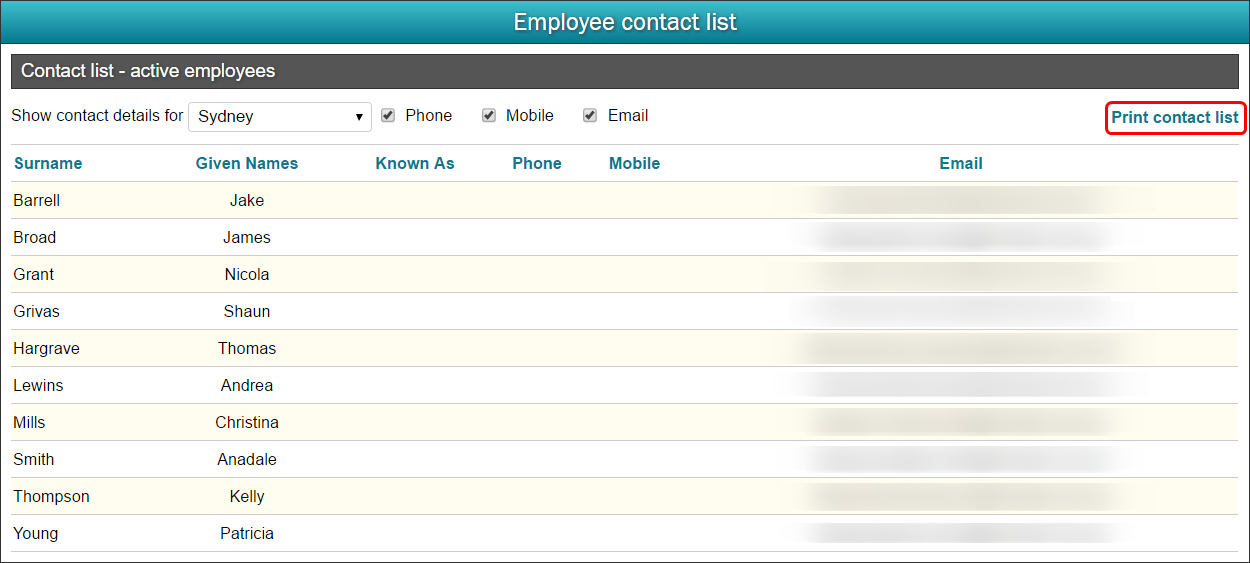Click the Email column header

pos(961,164)
